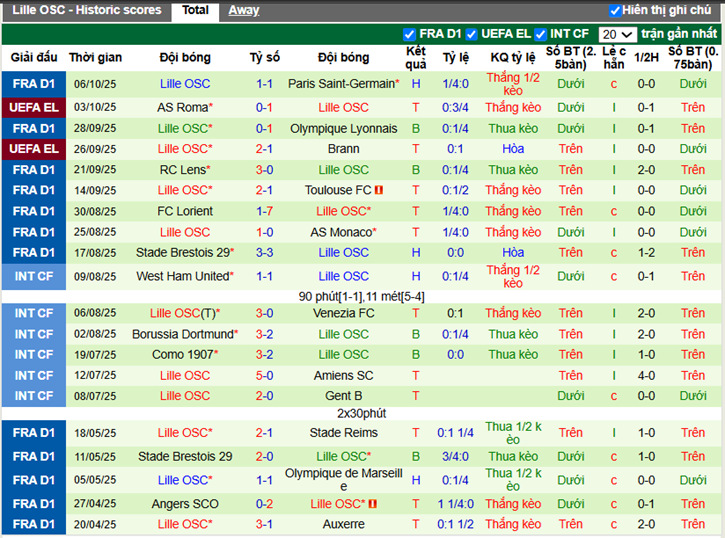725x538 pixels.
Task: Click the Lẻ chẵn column header
Action: pyautogui.click(x=614, y=58)
